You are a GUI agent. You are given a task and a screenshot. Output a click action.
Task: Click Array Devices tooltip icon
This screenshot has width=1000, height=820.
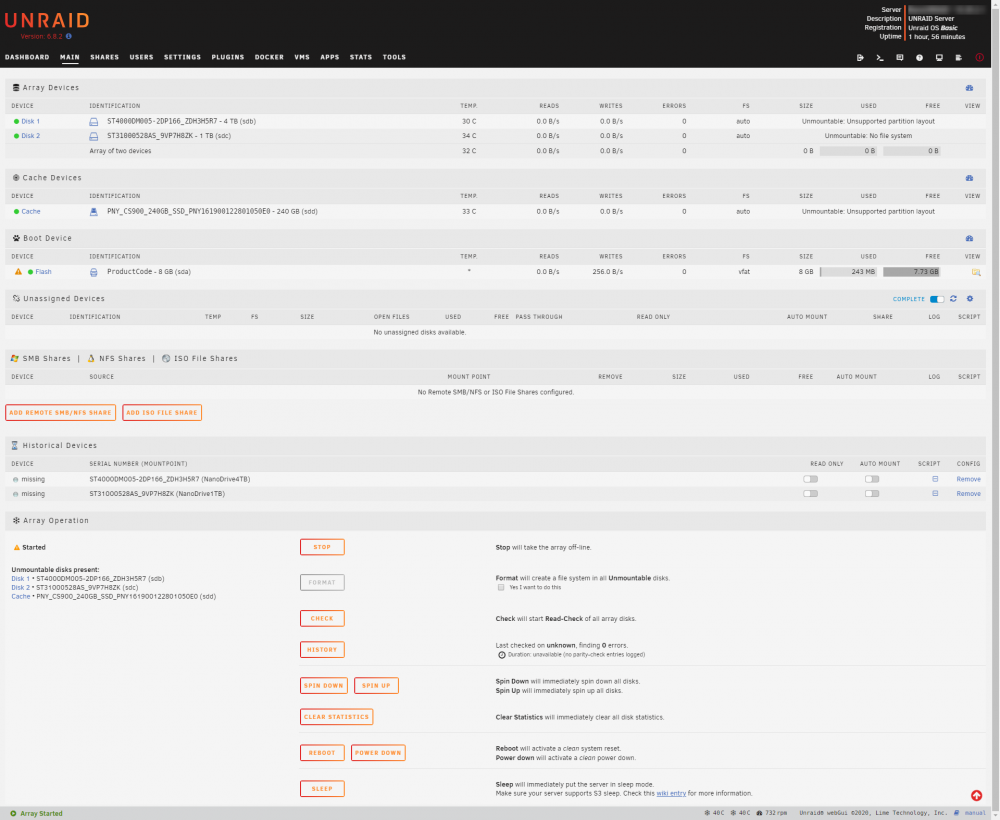click(969, 88)
